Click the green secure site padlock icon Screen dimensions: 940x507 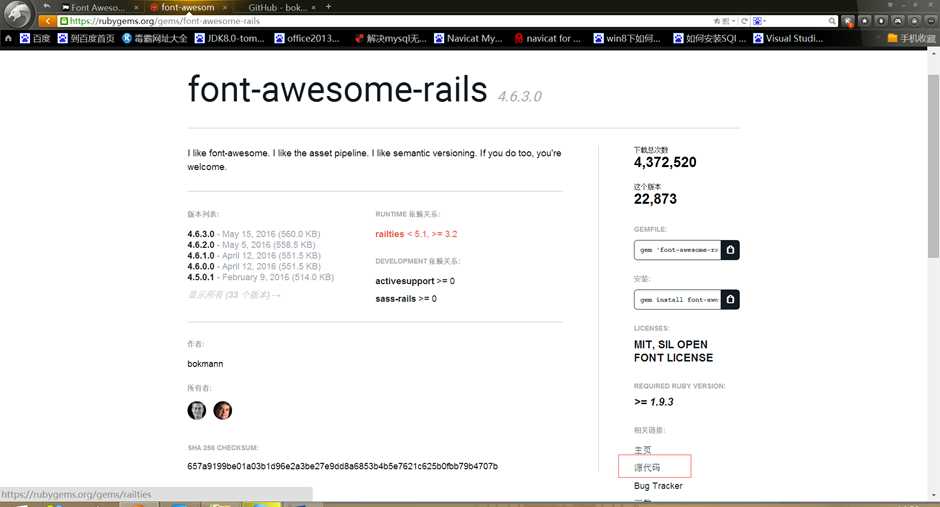[64, 21]
